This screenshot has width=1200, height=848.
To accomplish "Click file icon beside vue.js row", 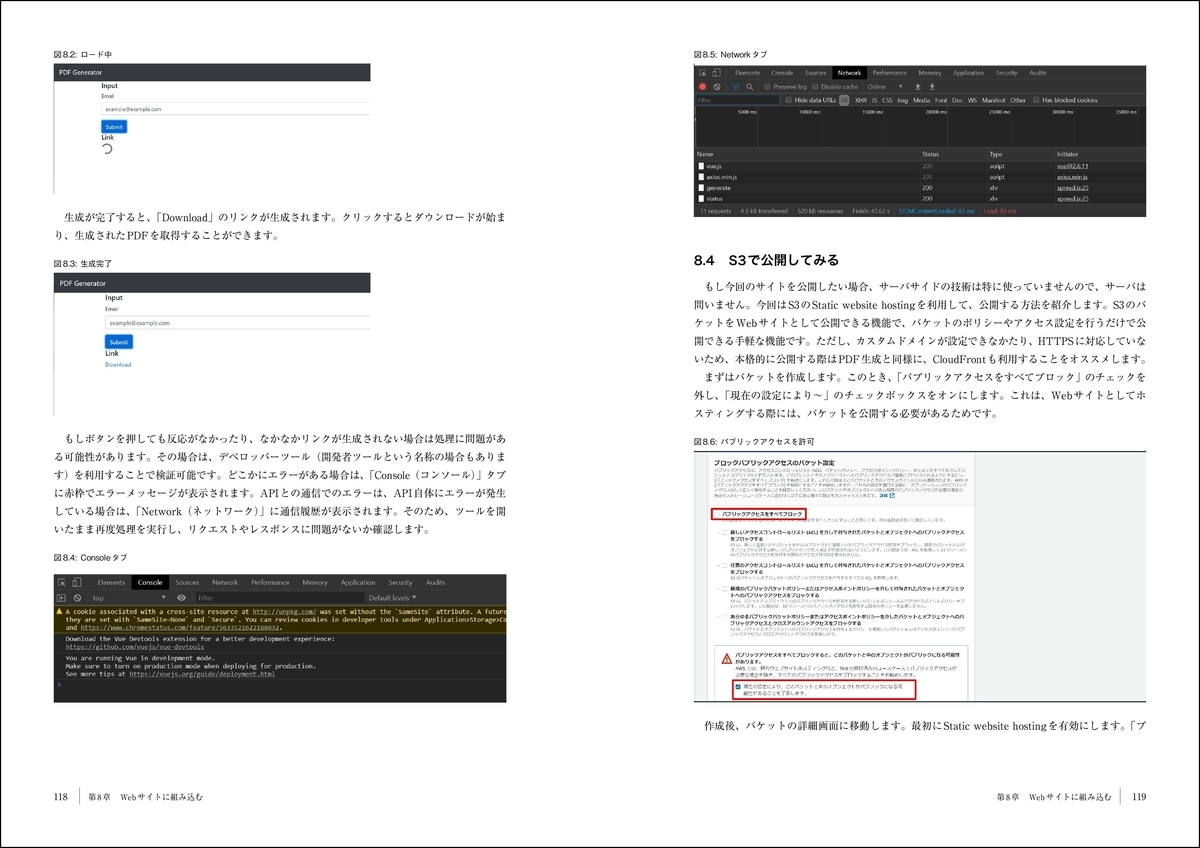I will coord(701,165).
